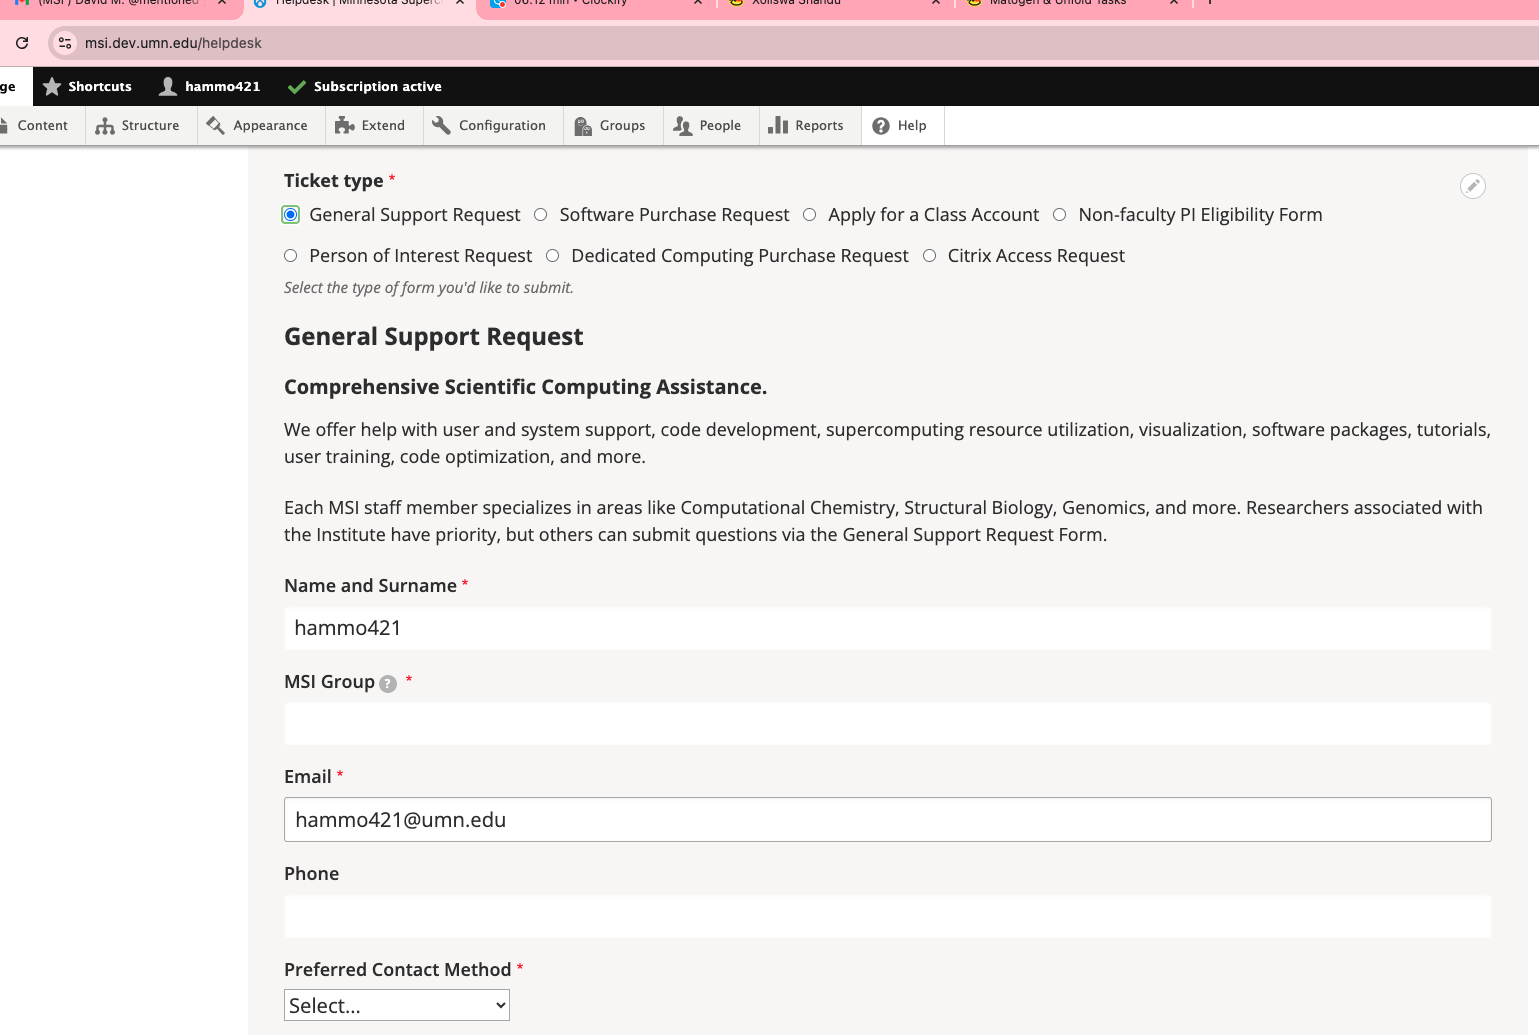The image size is (1539, 1035).
Task: Reload the page with browser refresh button
Action: point(22,43)
